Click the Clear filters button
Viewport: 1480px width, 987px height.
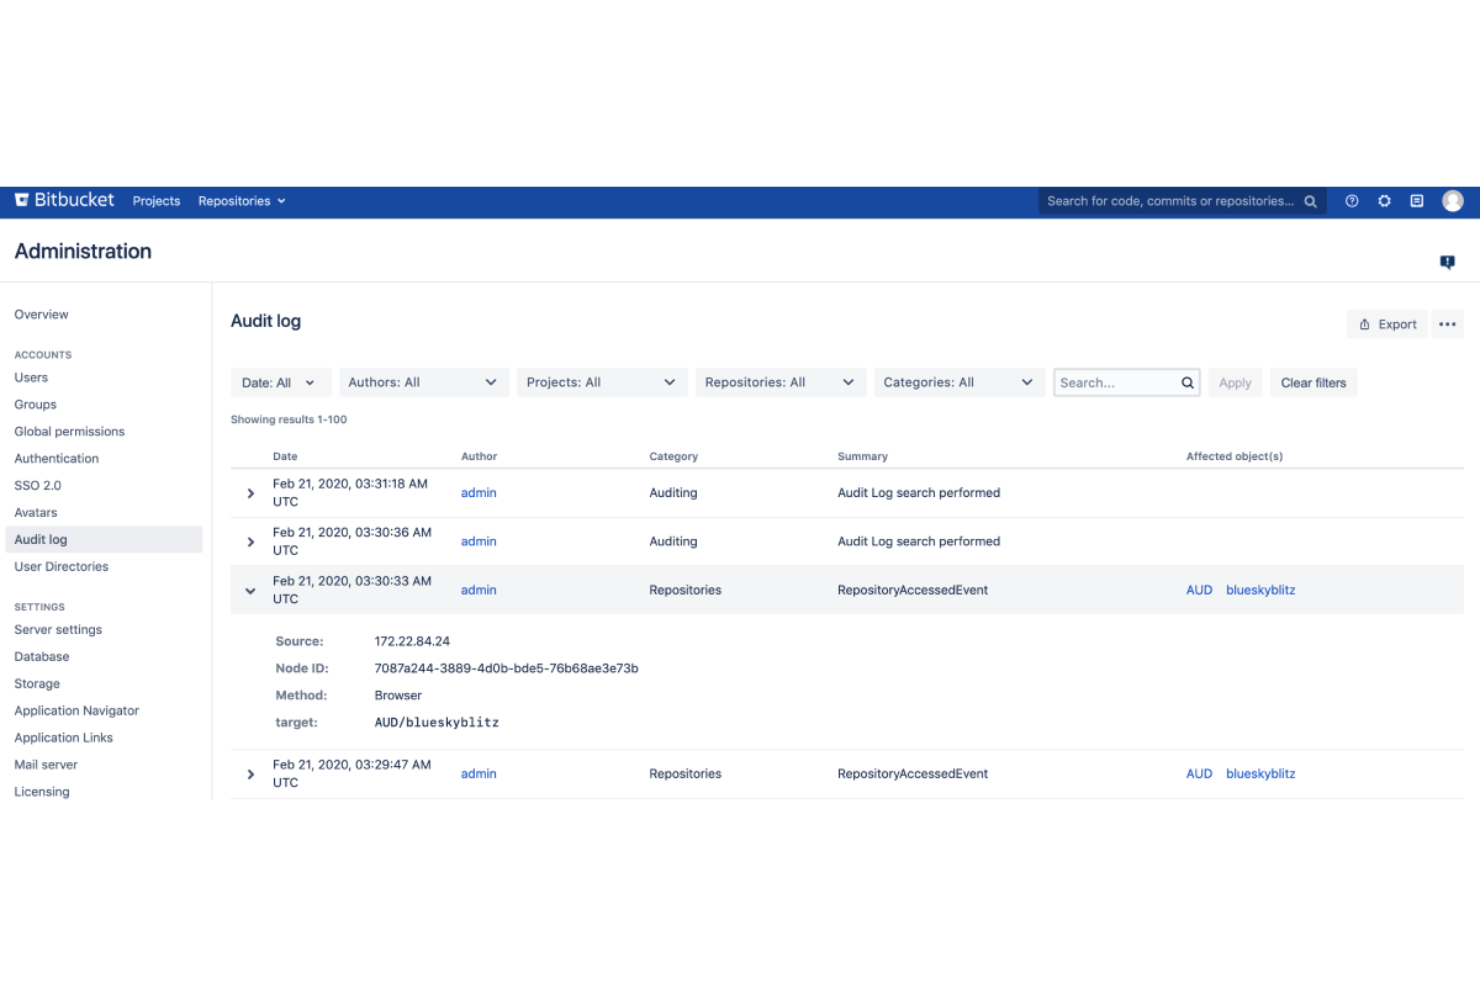tap(1313, 382)
